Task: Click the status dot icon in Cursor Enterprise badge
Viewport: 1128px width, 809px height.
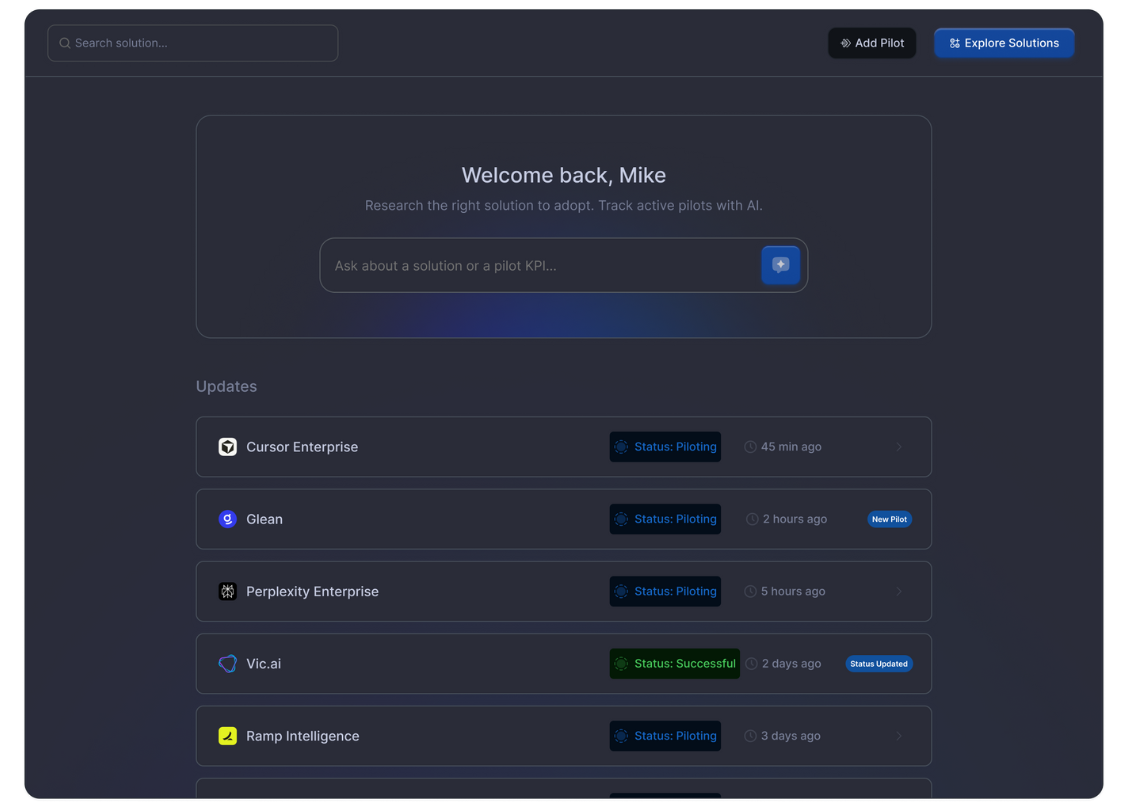Action: point(621,447)
